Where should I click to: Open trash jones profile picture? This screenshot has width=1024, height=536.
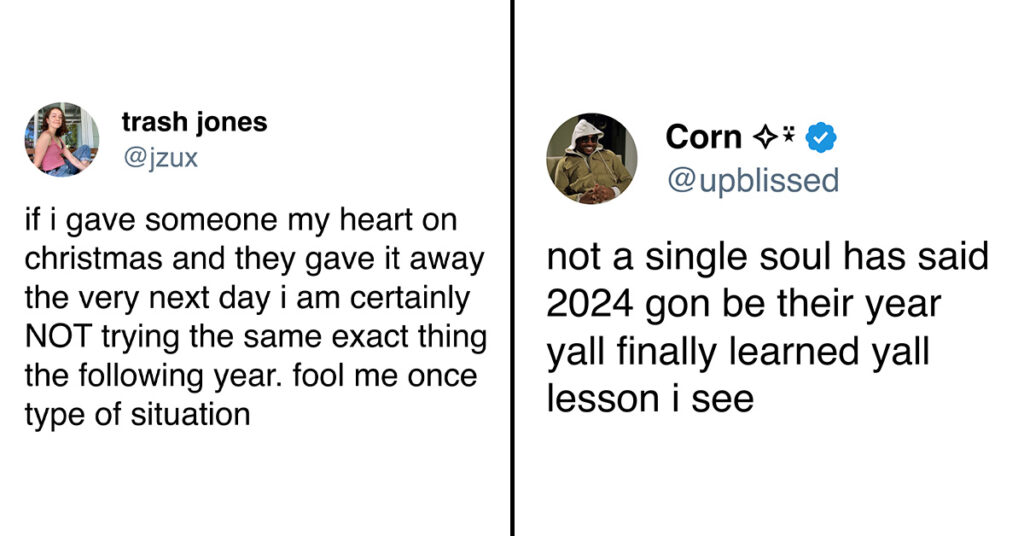tap(62, 139)
